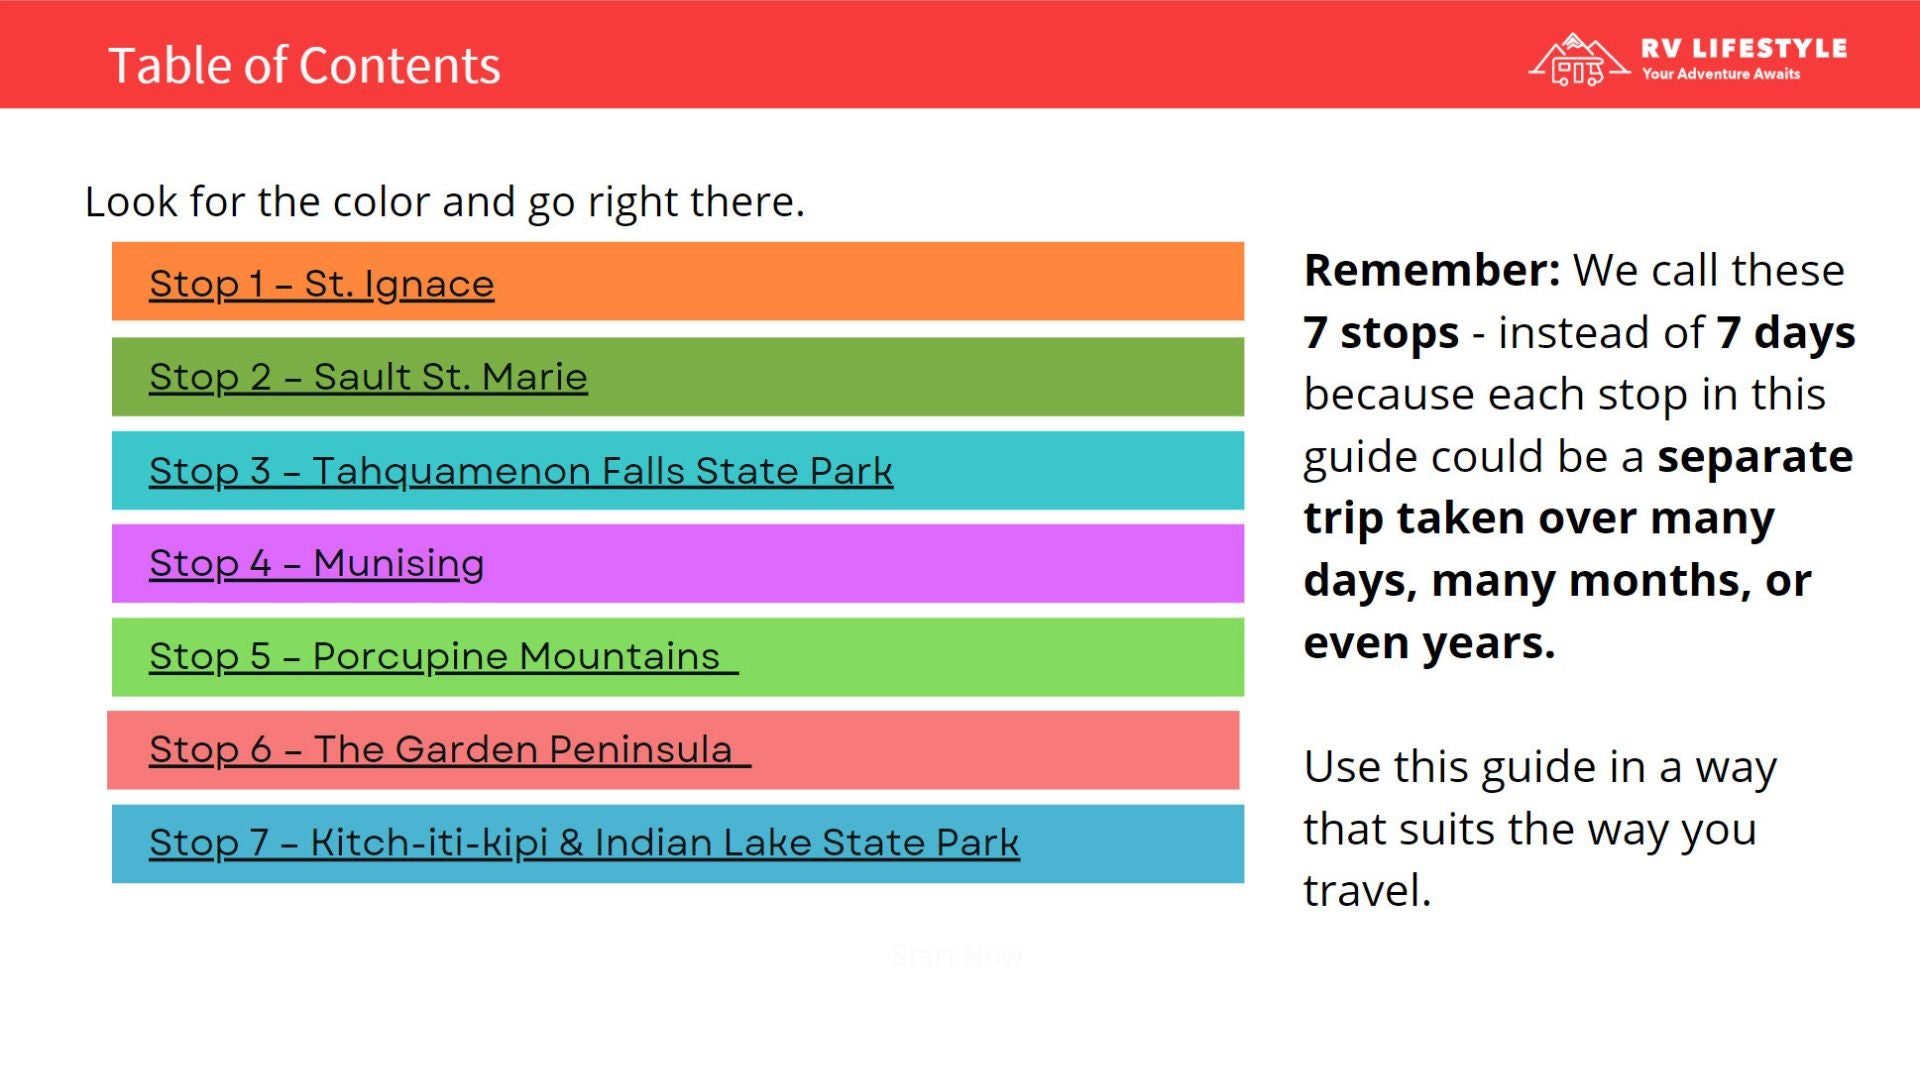Go to Stop 2 – Sault St. Marie

point(368,377)
